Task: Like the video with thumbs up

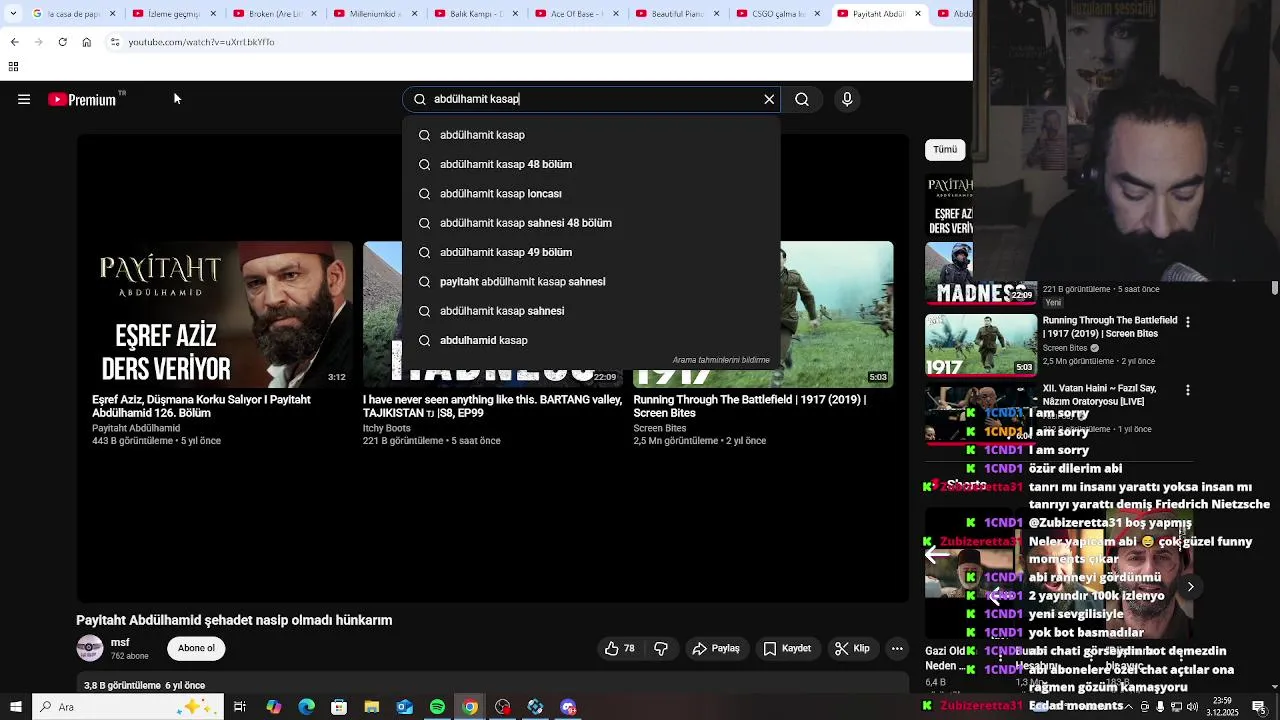Action: pos(620,649)
